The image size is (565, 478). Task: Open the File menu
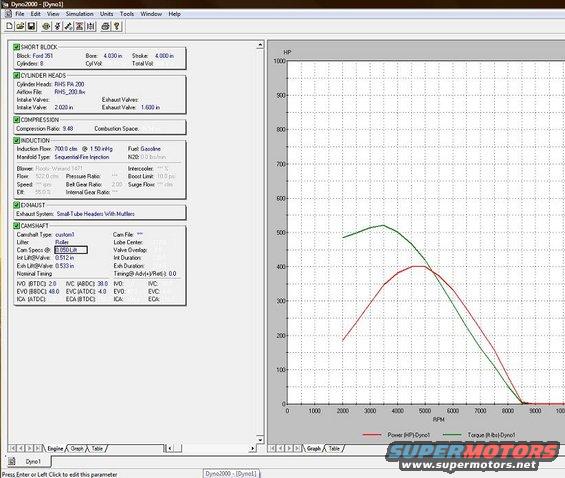[19, 14]
